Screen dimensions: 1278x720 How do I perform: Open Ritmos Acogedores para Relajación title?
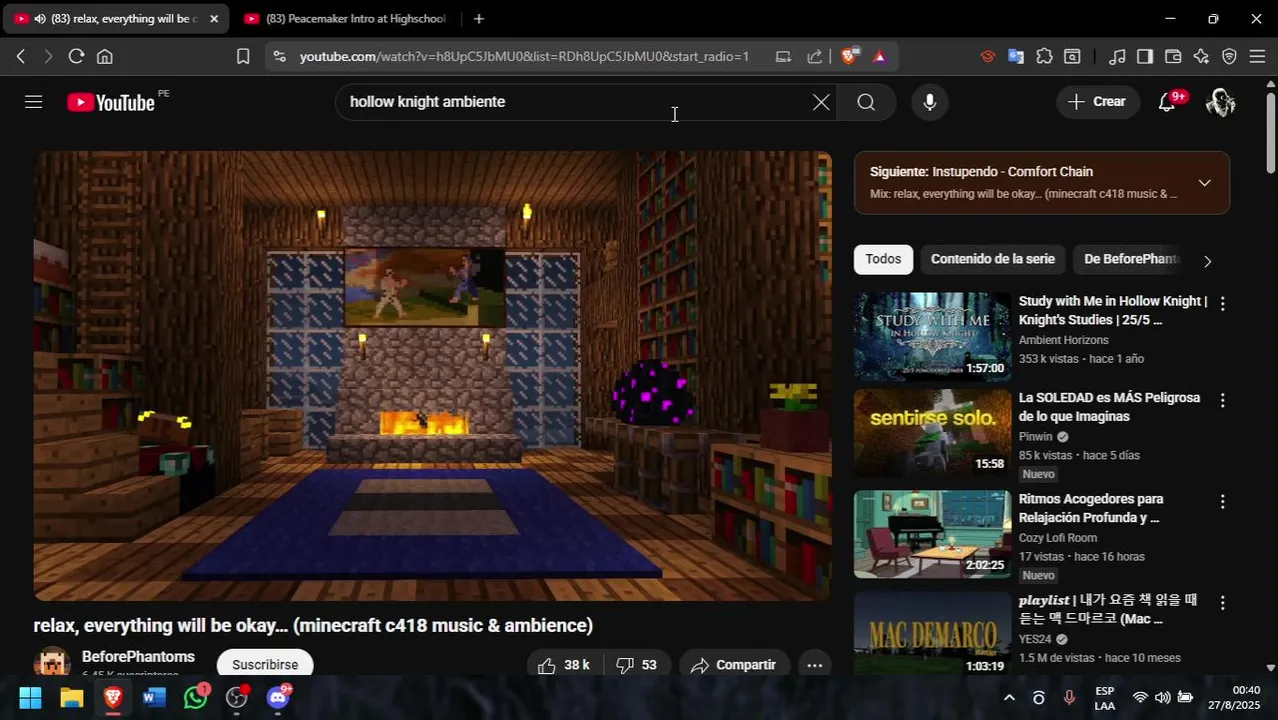(x=1091, y=508)
